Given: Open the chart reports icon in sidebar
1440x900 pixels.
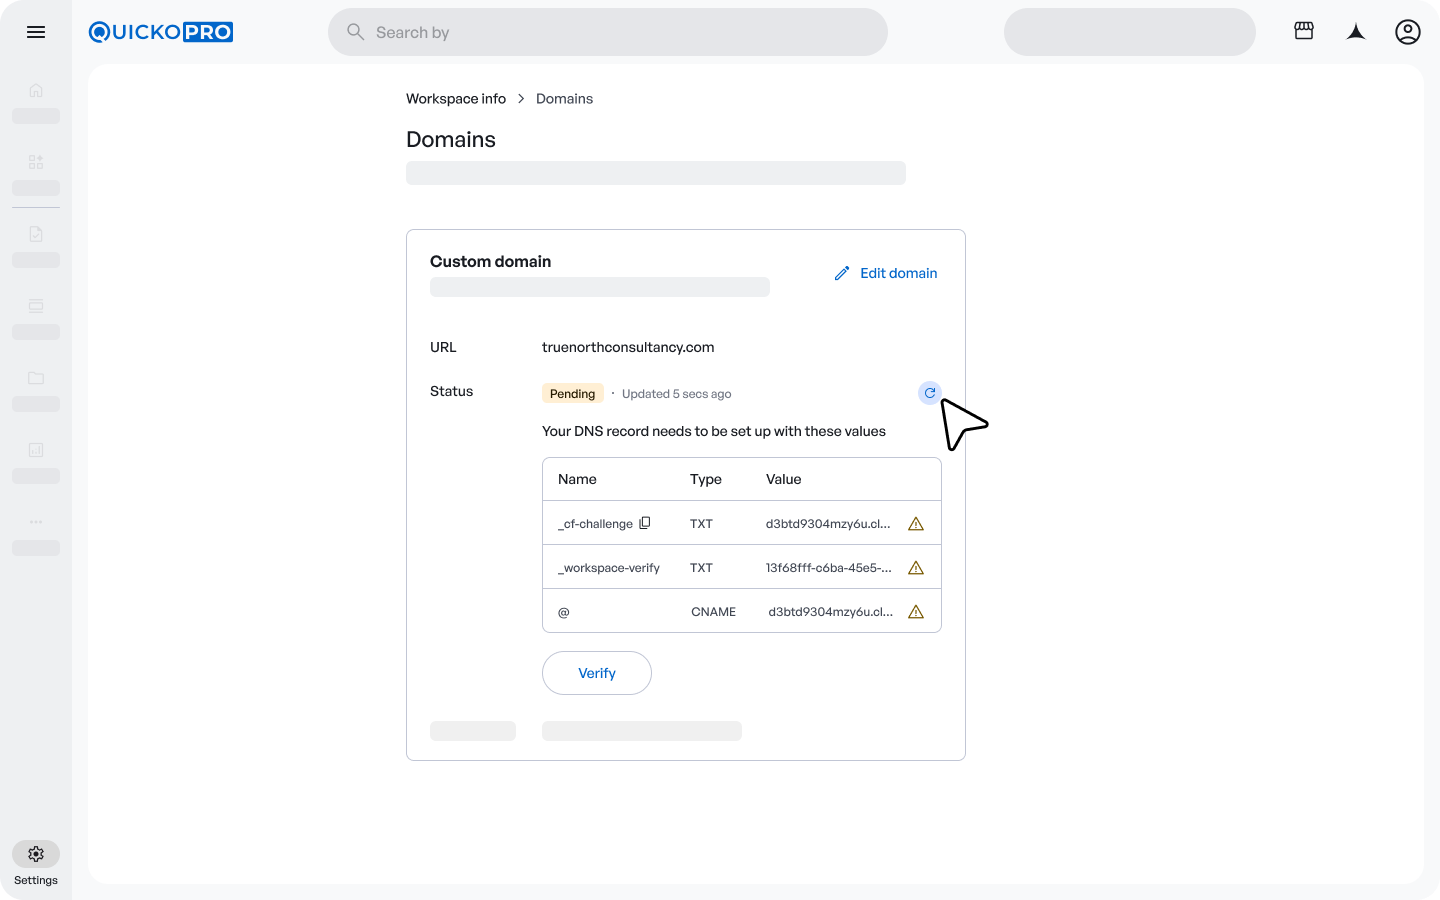Looking at the screenshot, I should (x=36, y=450).
